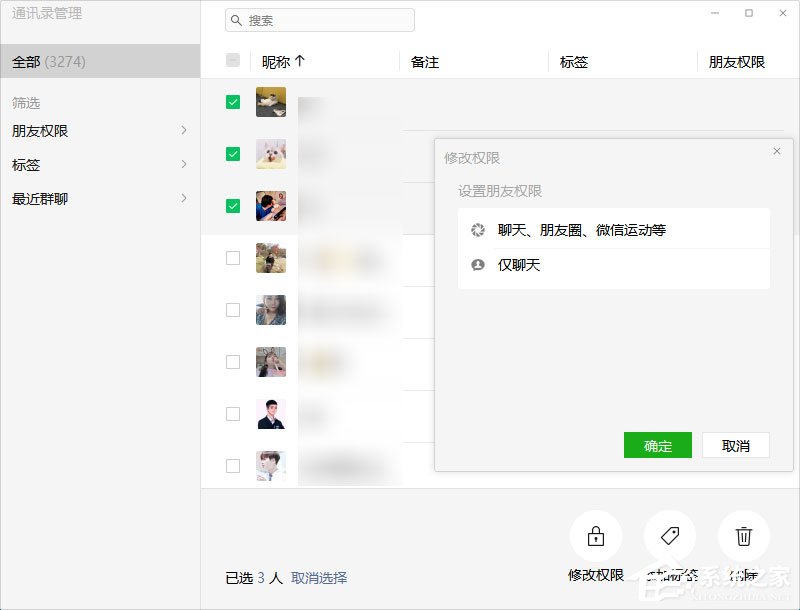Click the sort arrow next to 昵称

pyautogui.click(x=302, y=61)
